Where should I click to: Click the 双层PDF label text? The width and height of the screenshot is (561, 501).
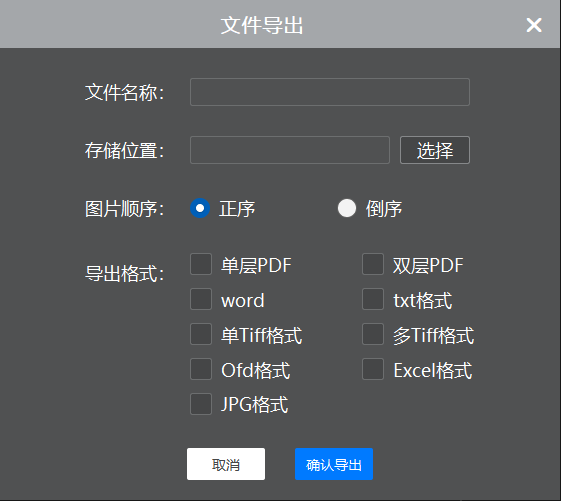(x=428, y=266)
